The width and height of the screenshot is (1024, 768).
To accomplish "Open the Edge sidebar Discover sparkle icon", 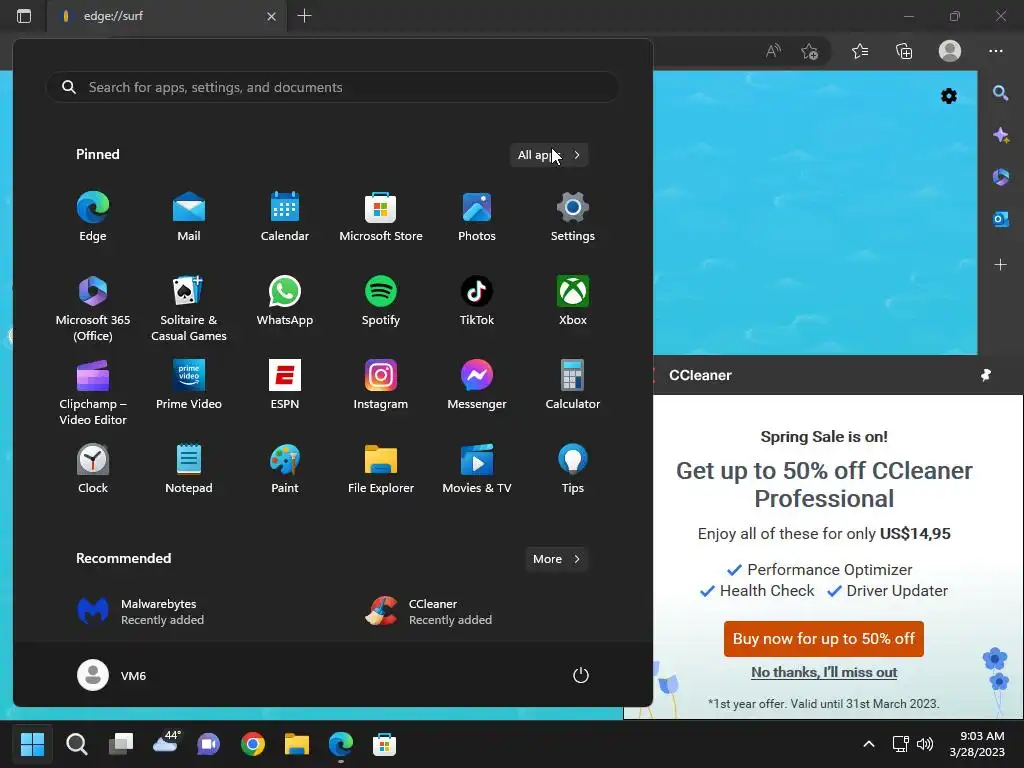I will (1000, 135).
